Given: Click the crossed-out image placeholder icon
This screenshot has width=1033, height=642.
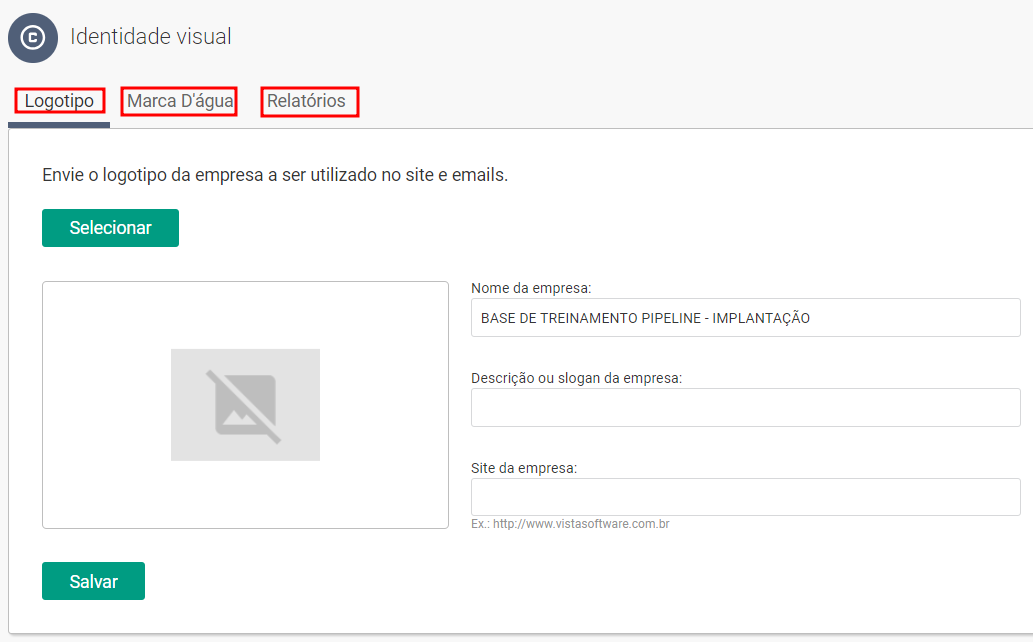Looking at the screenshot, I should tap(245, 404).
